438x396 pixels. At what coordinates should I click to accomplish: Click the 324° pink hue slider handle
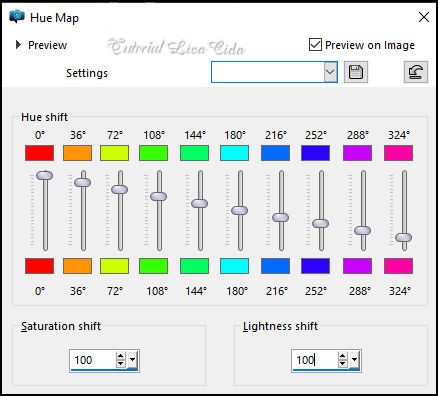tap(404, 237)
